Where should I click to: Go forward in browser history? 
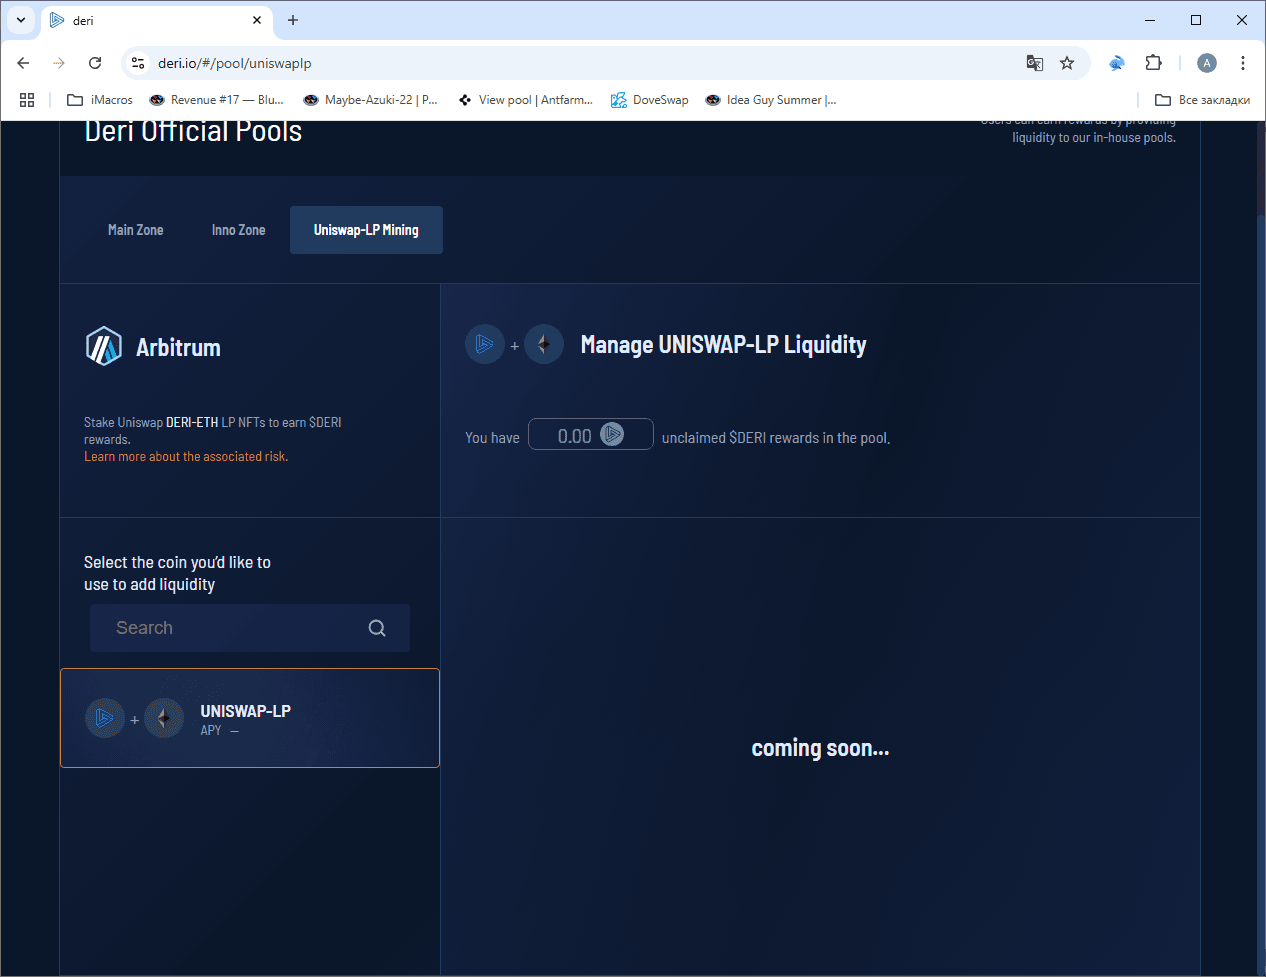coord(59,63)
